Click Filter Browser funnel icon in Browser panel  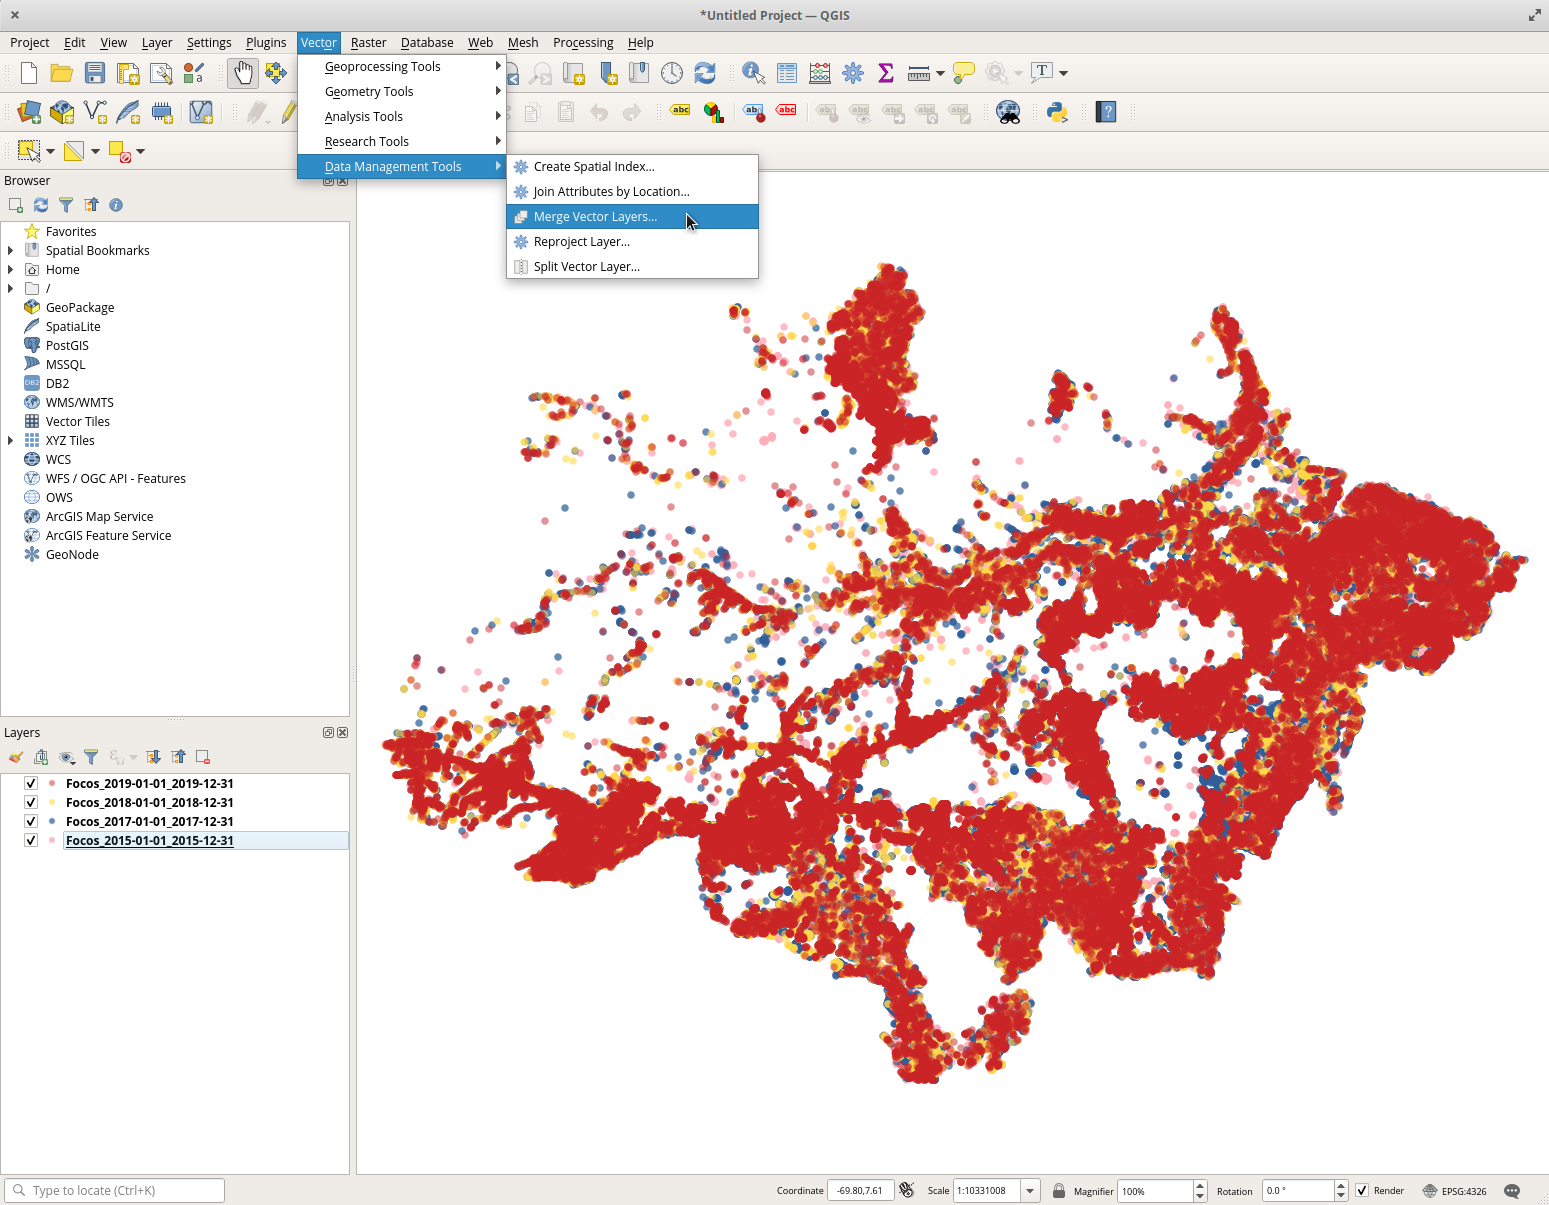click(x=66, y=205)
